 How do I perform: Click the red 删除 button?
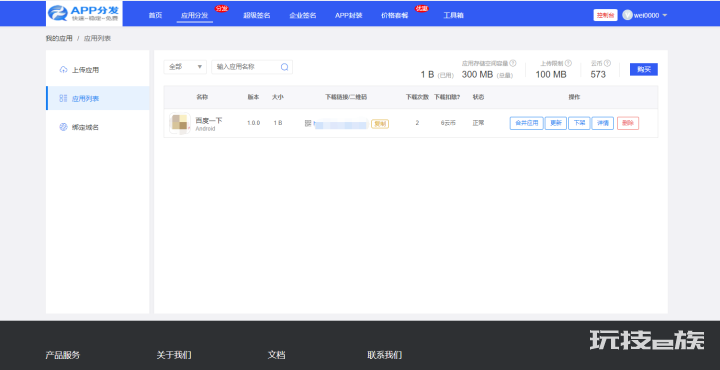click(x=628, y=123)
